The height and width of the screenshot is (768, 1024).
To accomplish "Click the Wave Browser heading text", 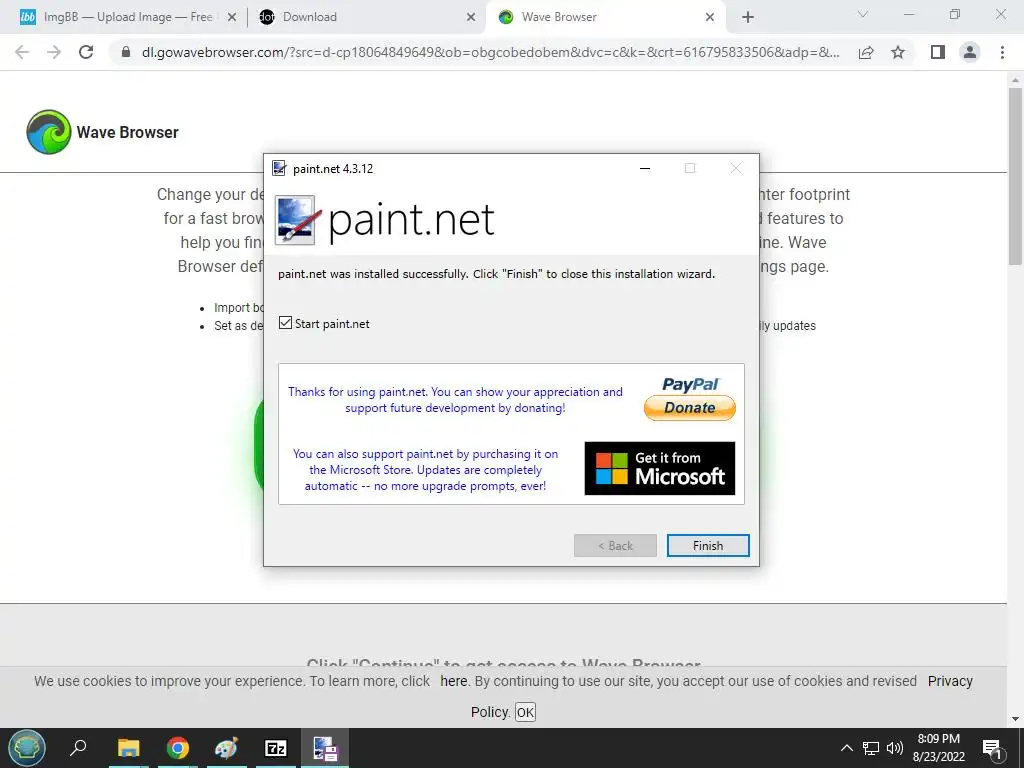I will click(x=127, y=132).
